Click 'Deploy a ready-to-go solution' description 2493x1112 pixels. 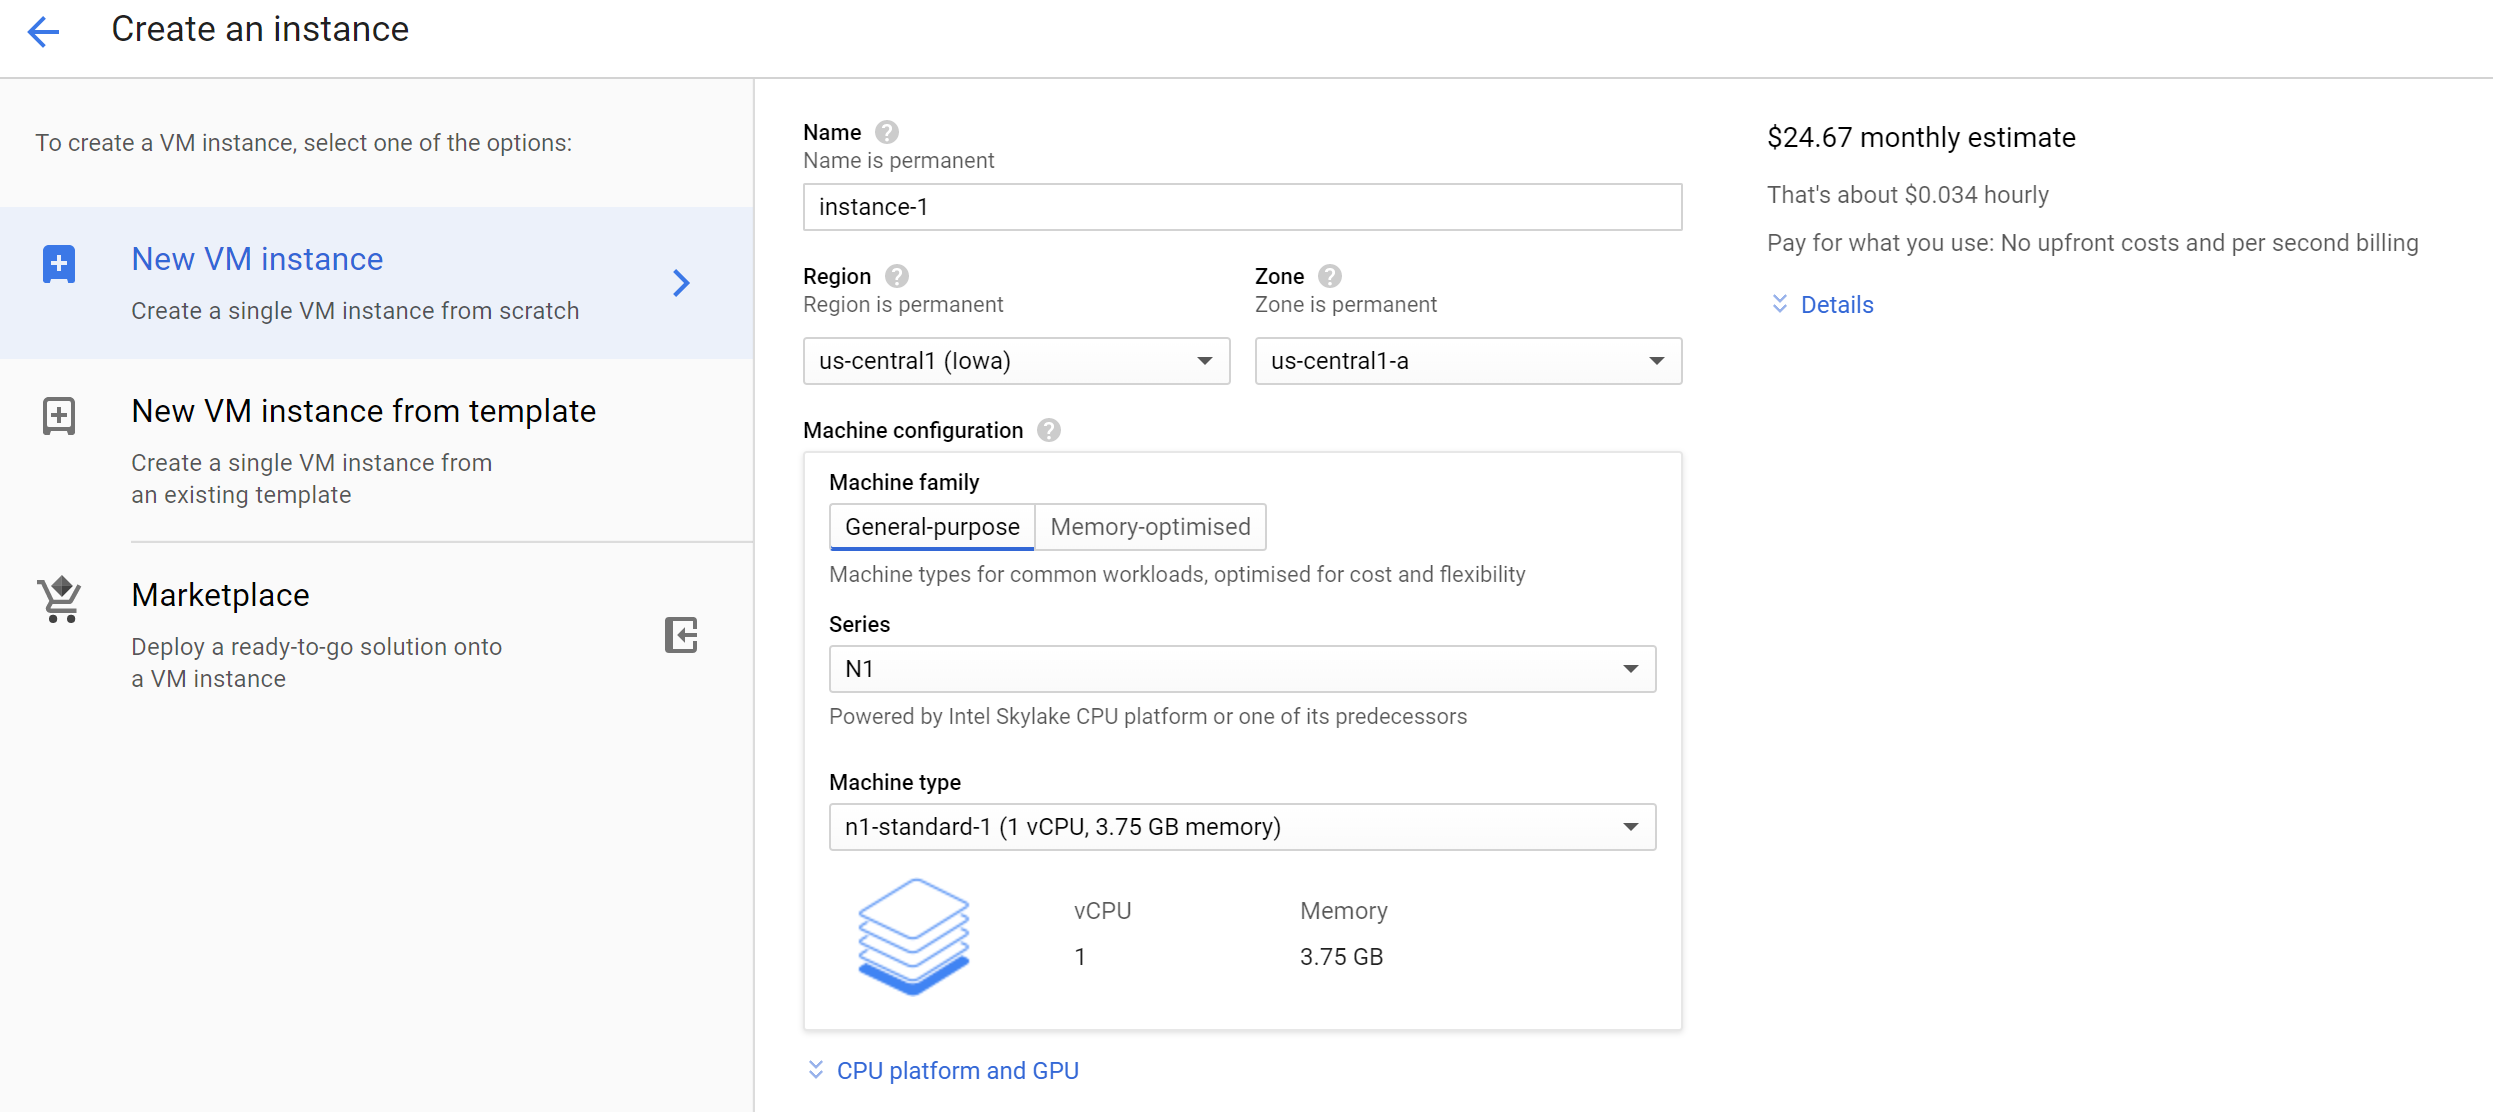316,663
